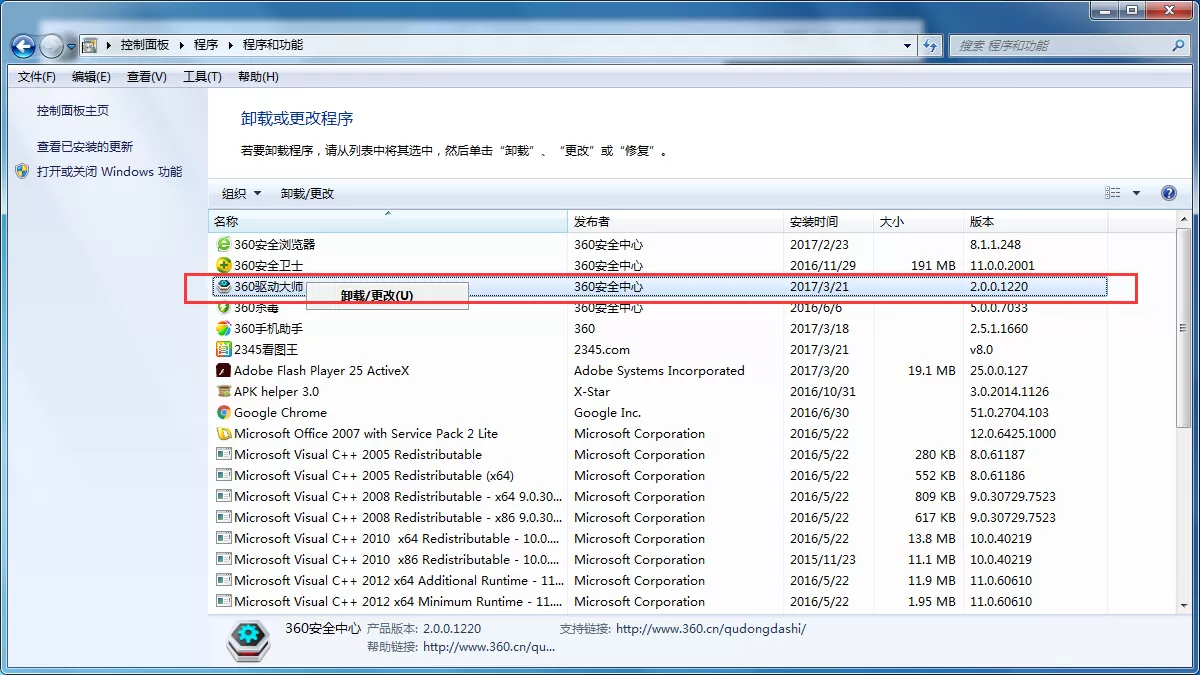
Task: Open the 编辑(E) menu
Action: click(91, 76)
